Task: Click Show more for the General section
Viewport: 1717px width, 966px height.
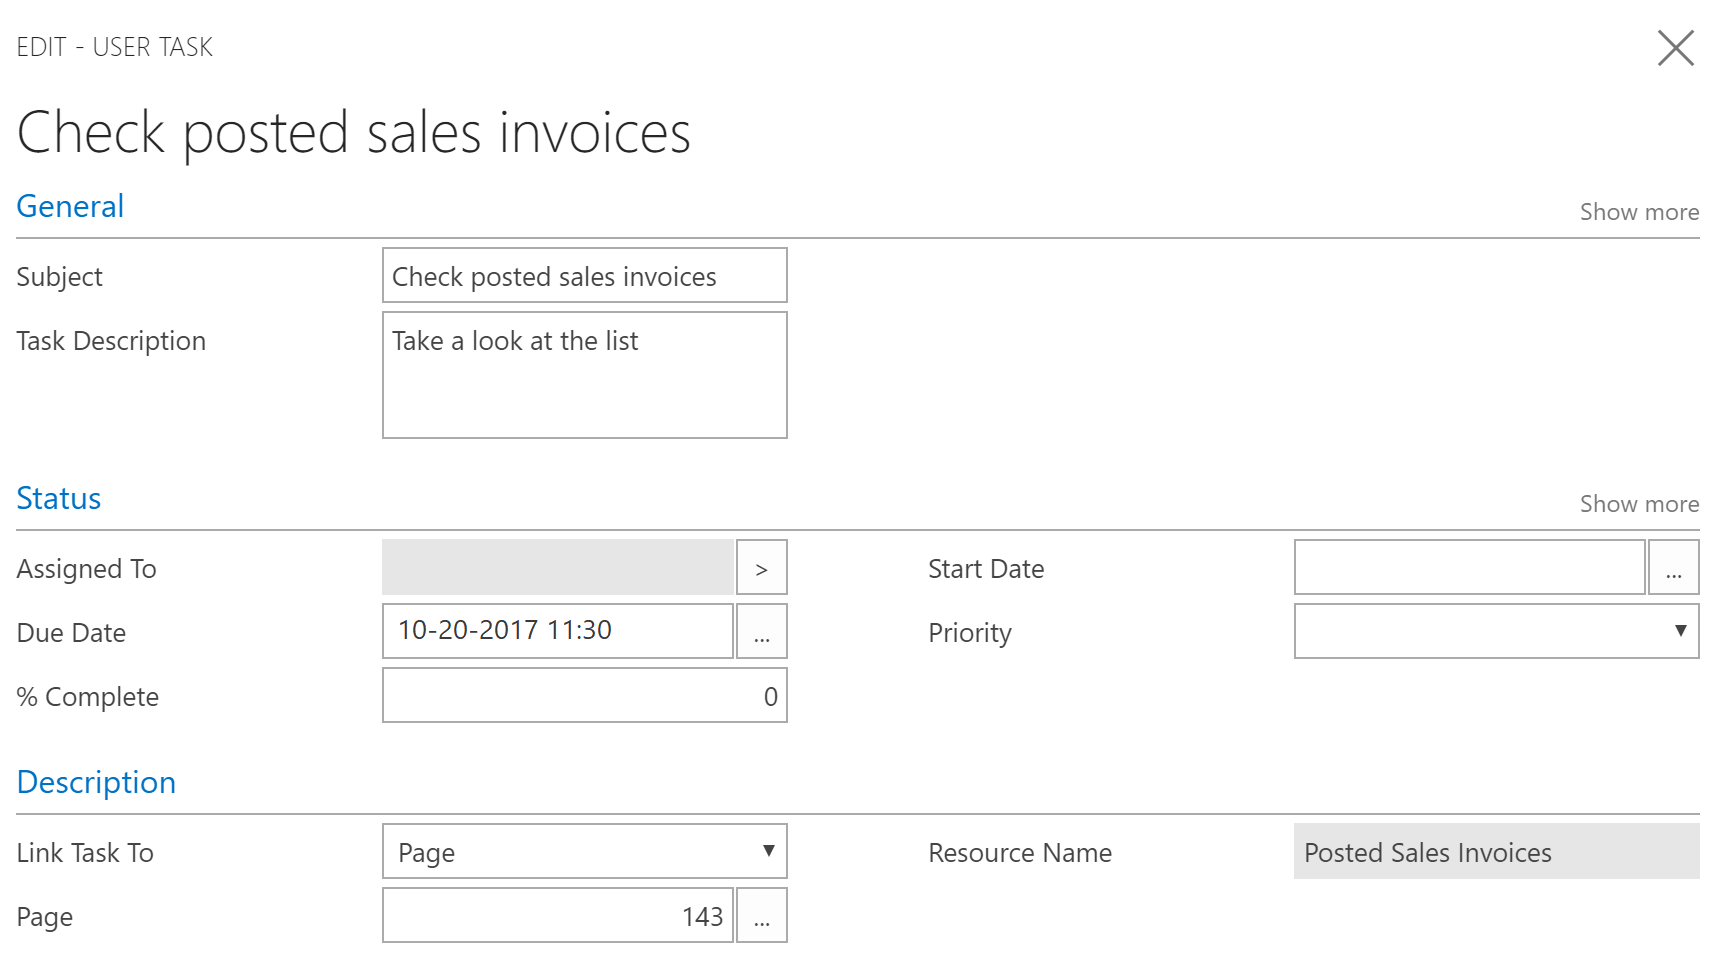Action: coord(1639,211)
